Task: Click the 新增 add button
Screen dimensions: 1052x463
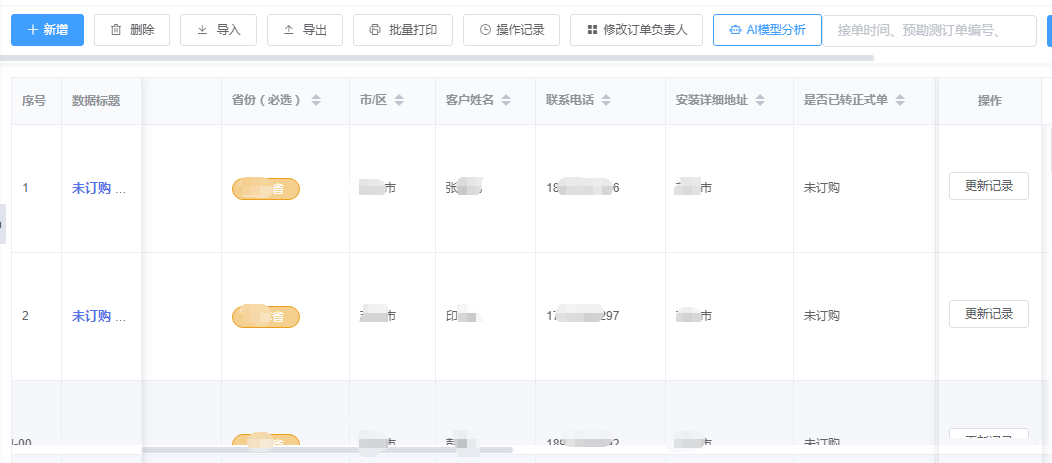Action: 48,30
